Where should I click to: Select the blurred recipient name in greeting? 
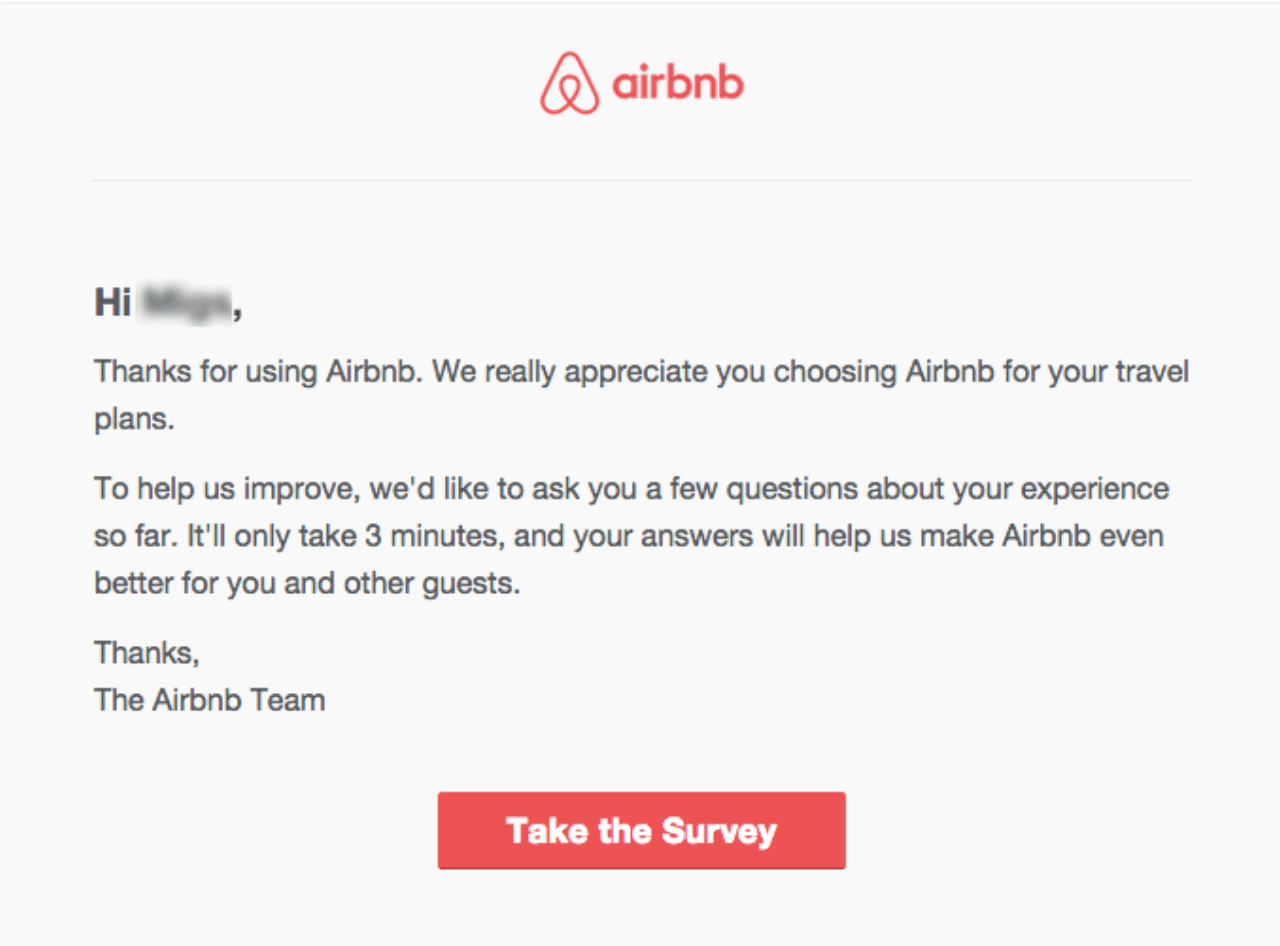tap(186, 302)
